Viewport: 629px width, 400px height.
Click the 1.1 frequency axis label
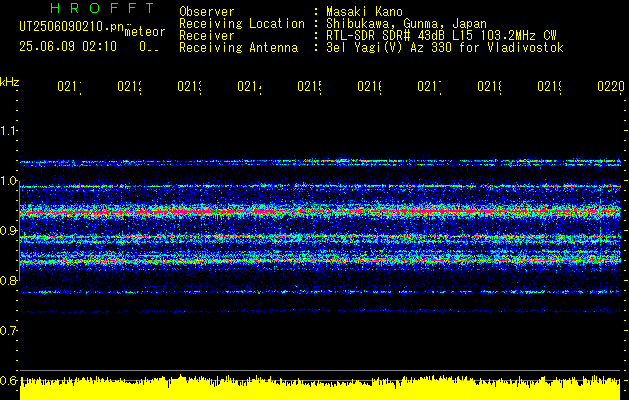coord(8,131)
